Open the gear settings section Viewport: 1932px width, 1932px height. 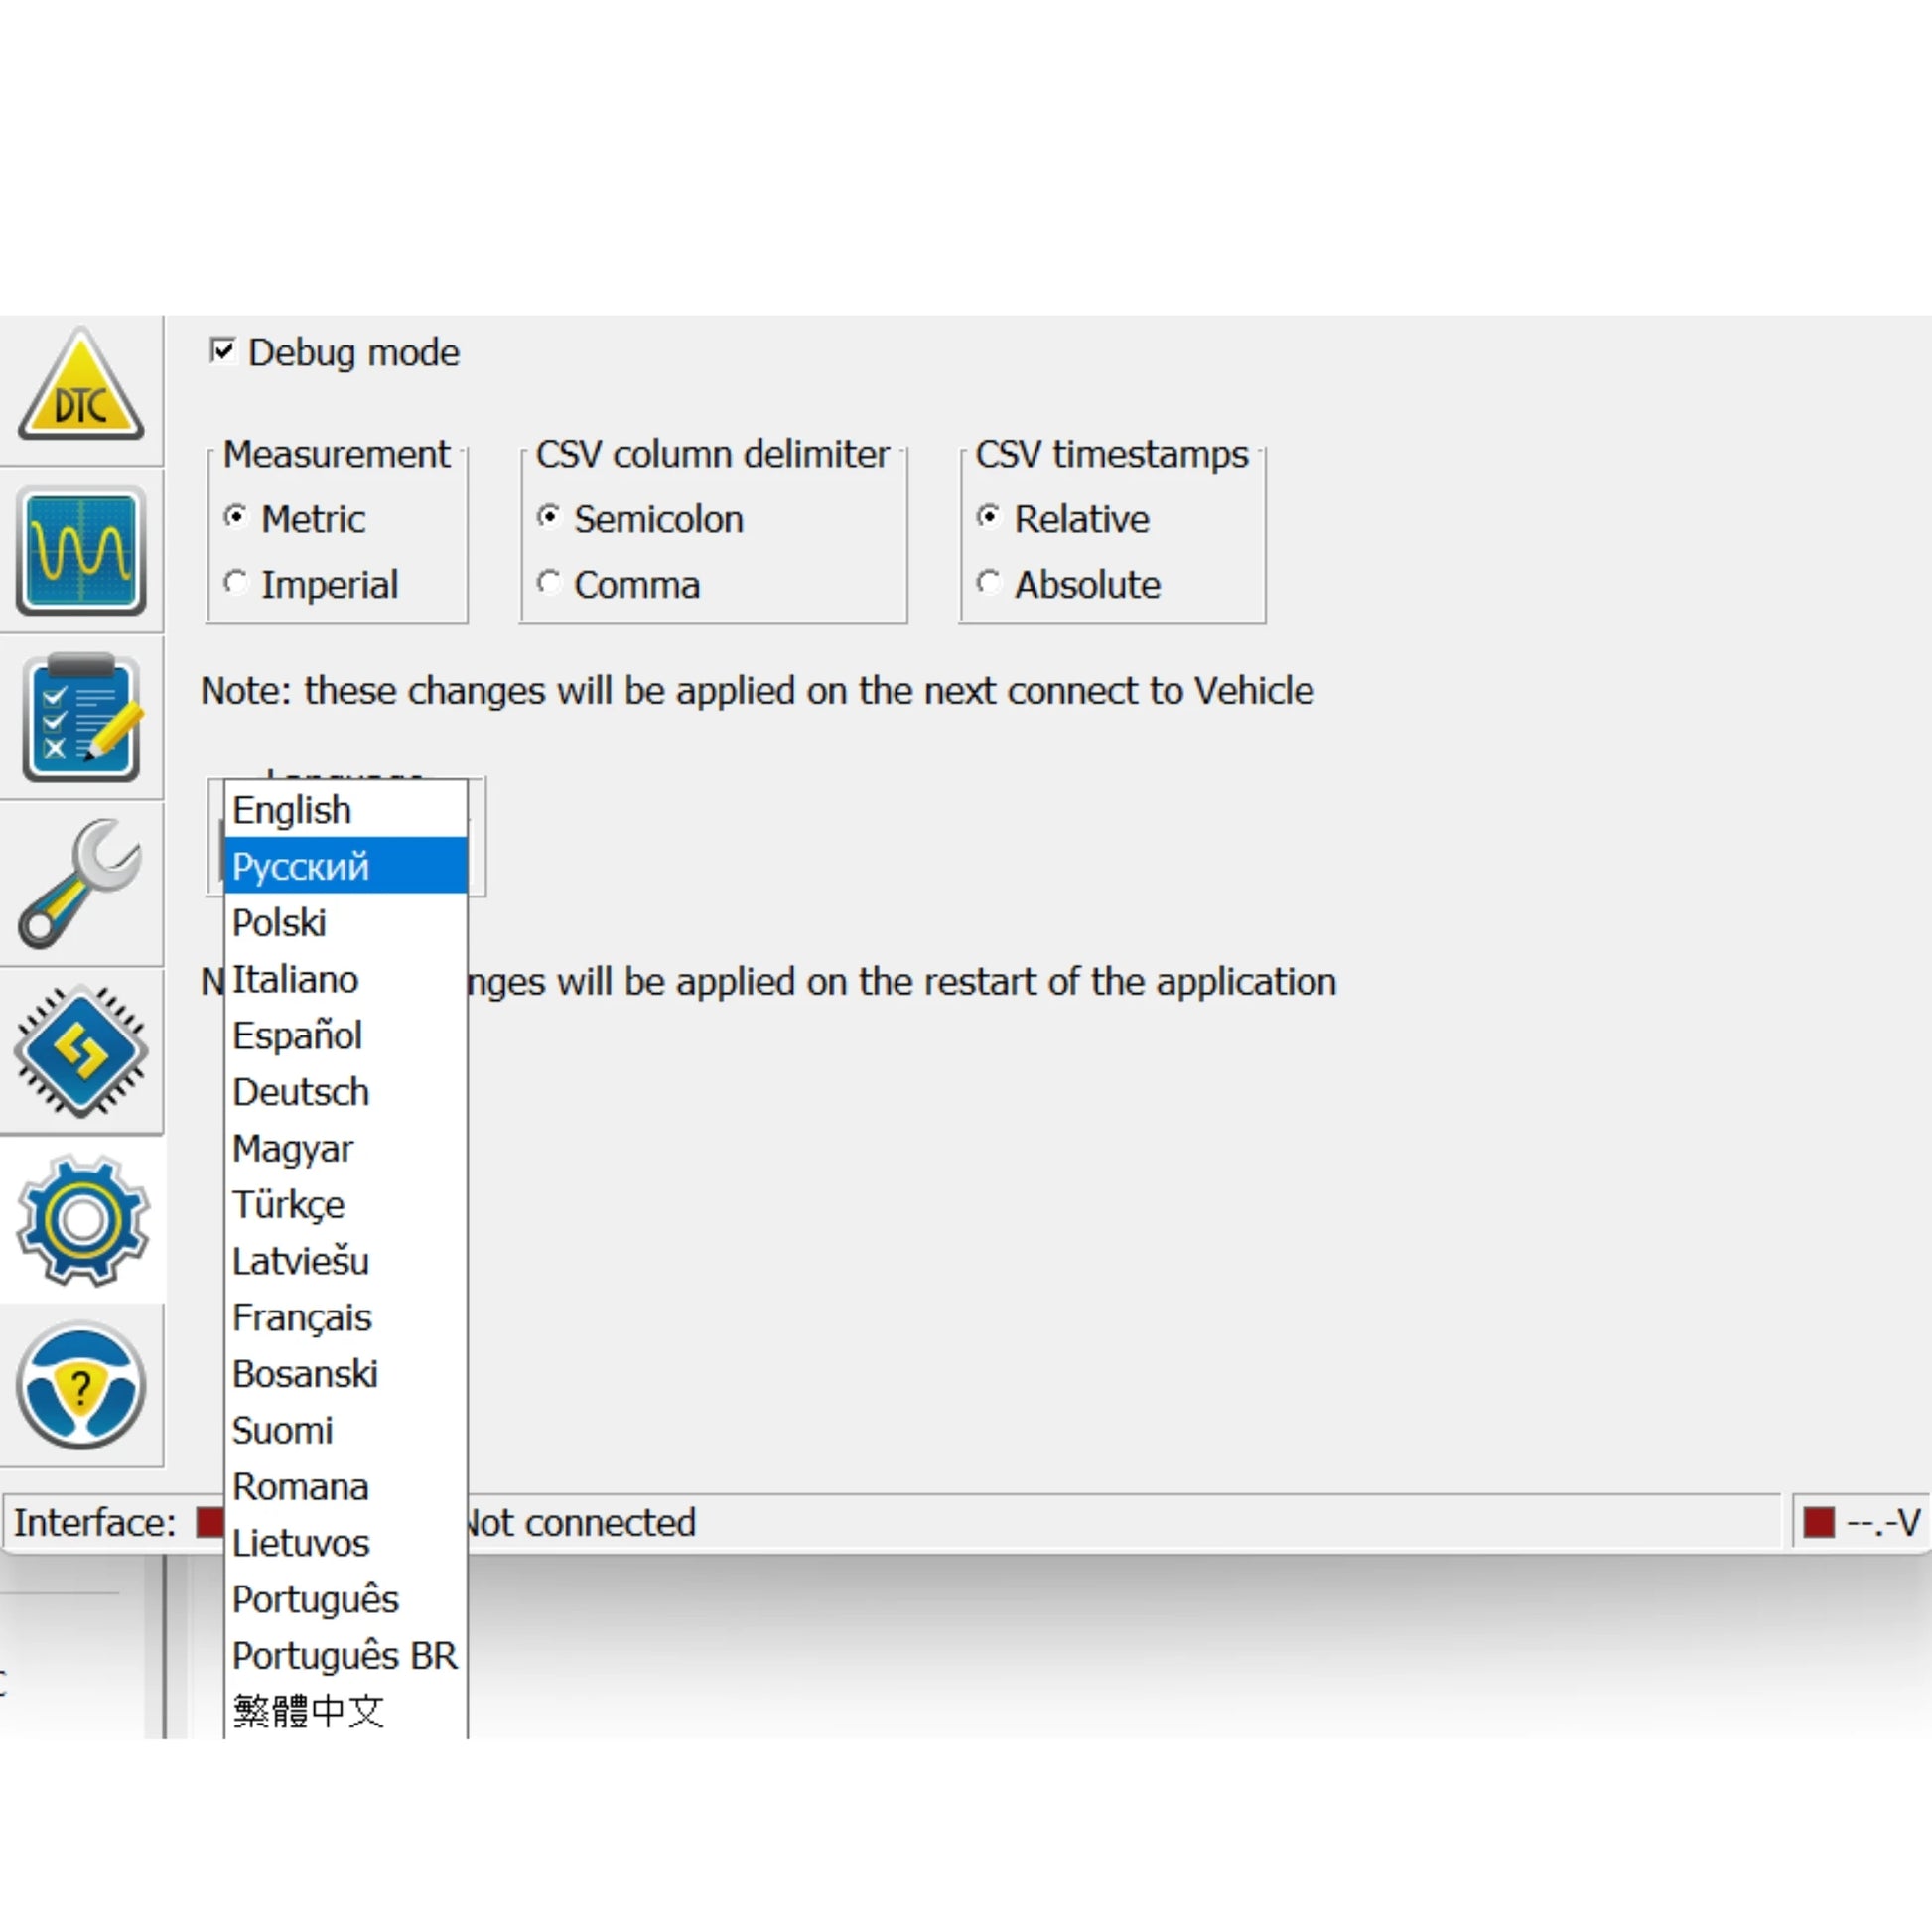[81, 1219]
